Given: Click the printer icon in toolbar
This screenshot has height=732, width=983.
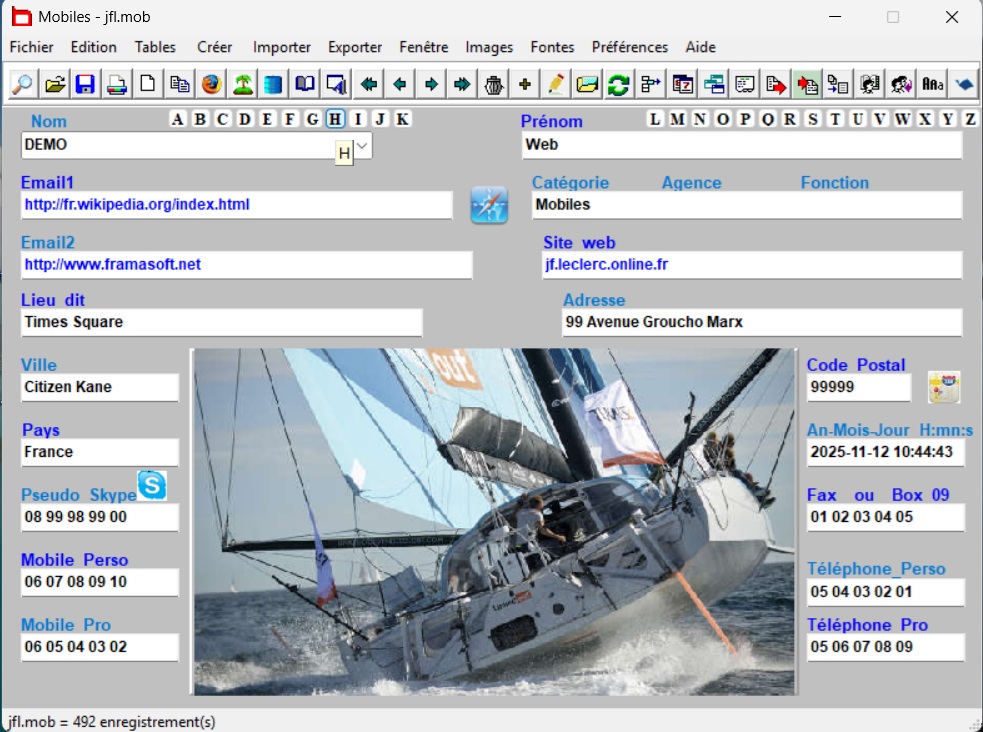Looking at the screenshot, I should (x=117, y=84).
